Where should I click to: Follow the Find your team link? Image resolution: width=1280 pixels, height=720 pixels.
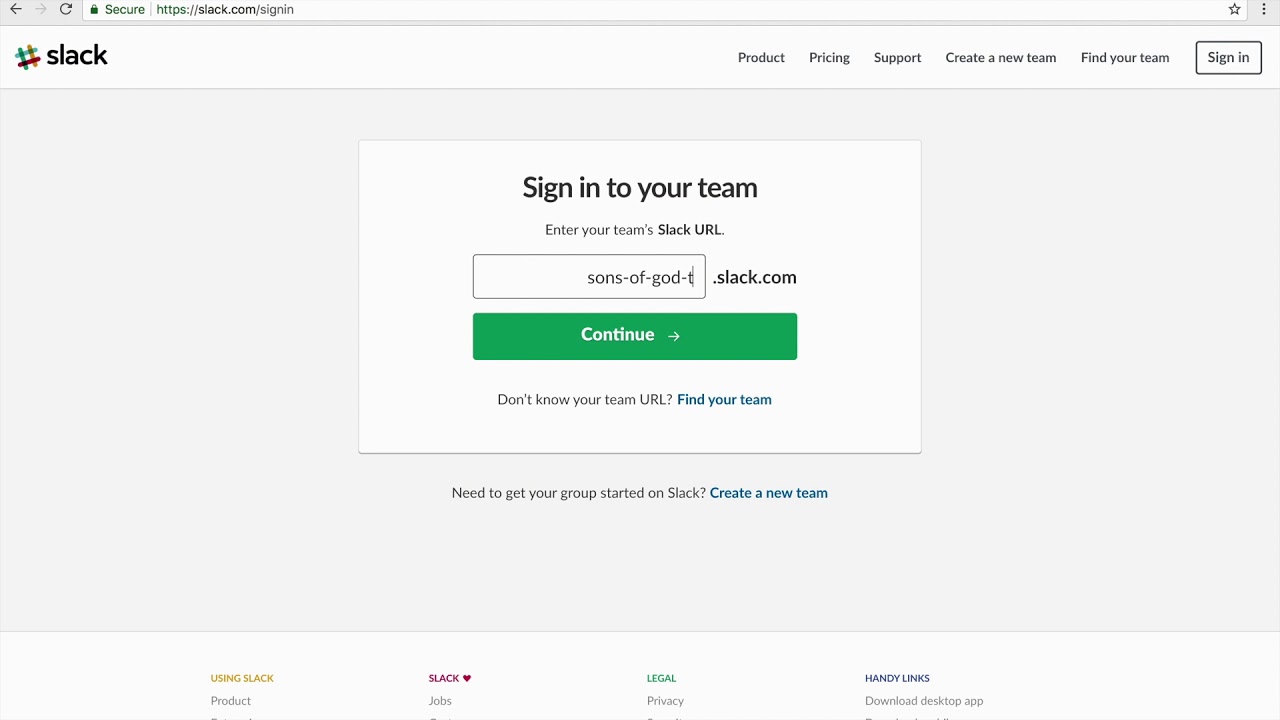pos(724,399)
